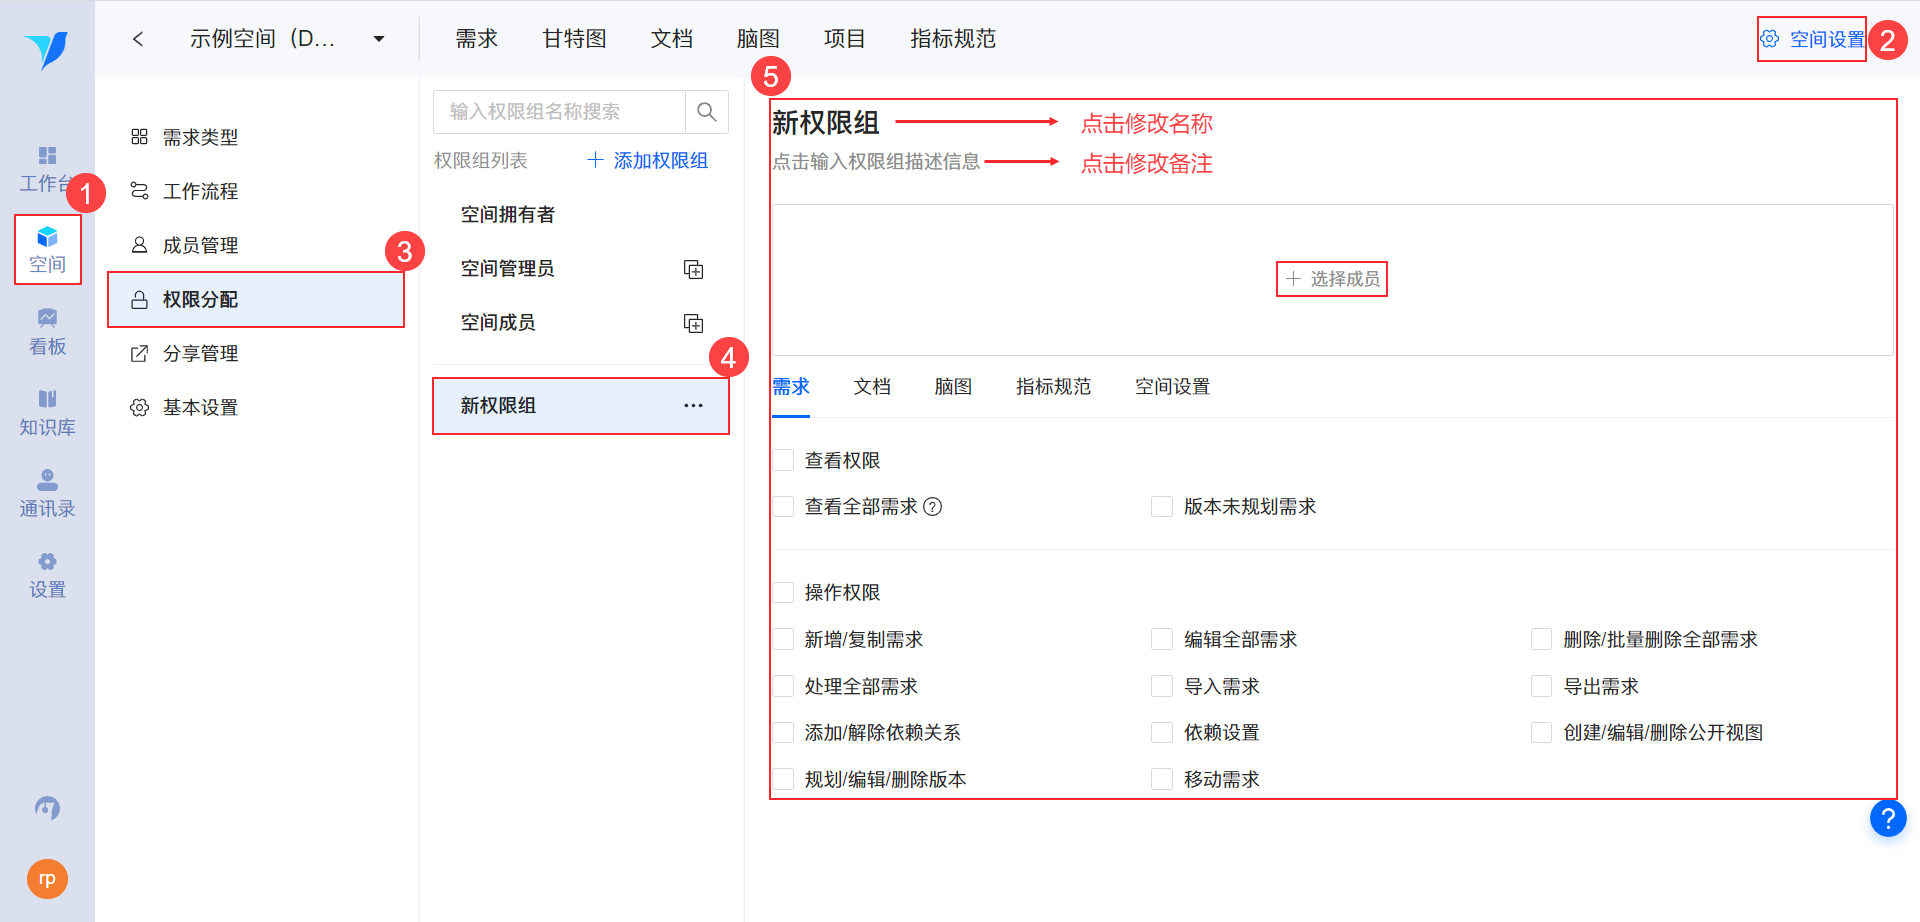Image resolution: width=1920 pixels, height=922 pixels.
Task: Click the blue help question mark button
Action: [x=1887, y=819]
